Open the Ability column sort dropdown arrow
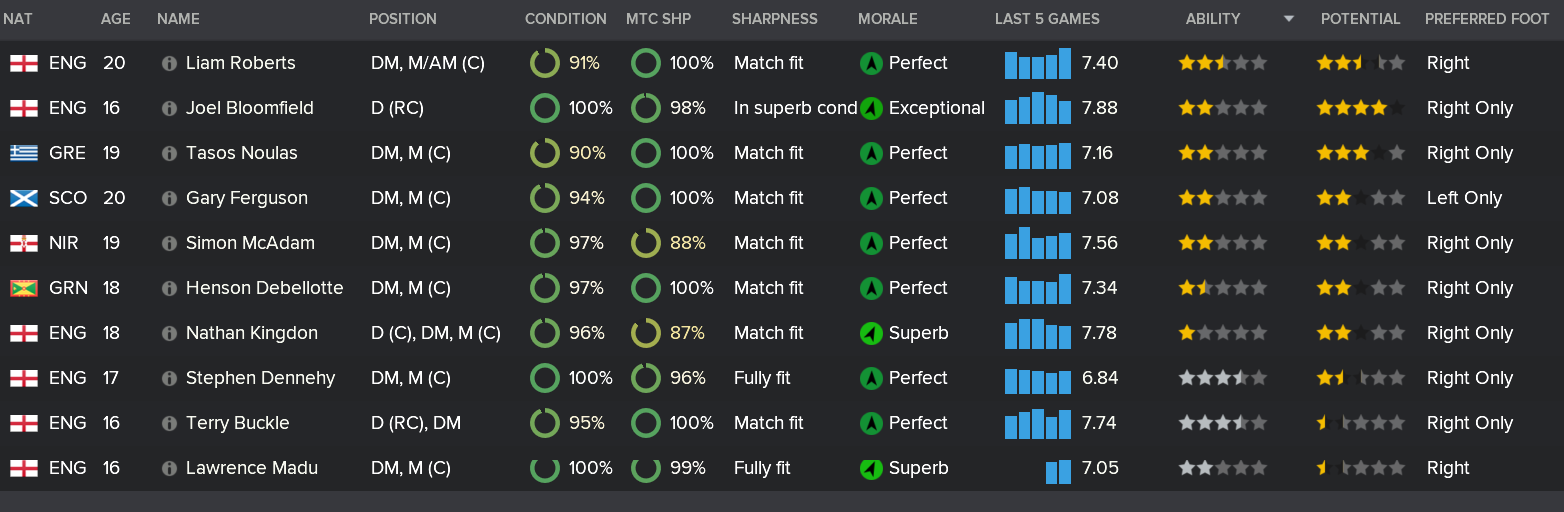Screen dimensions: 1564x512 1288,19
